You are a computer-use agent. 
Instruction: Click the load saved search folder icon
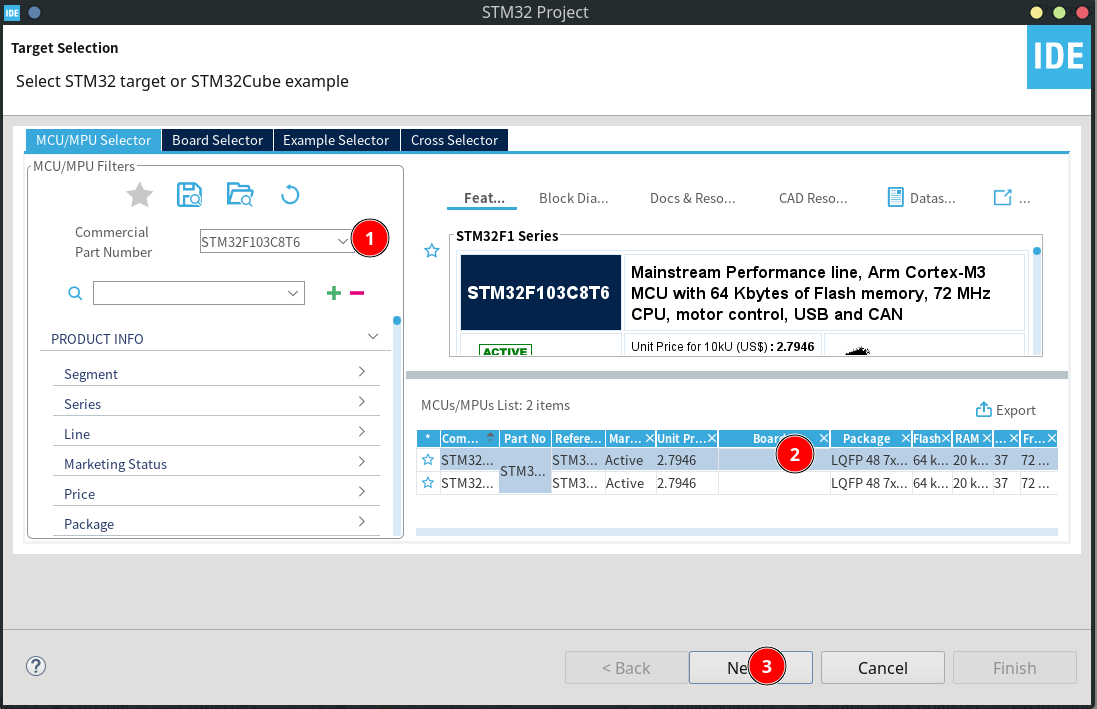[x=240, y=195]
